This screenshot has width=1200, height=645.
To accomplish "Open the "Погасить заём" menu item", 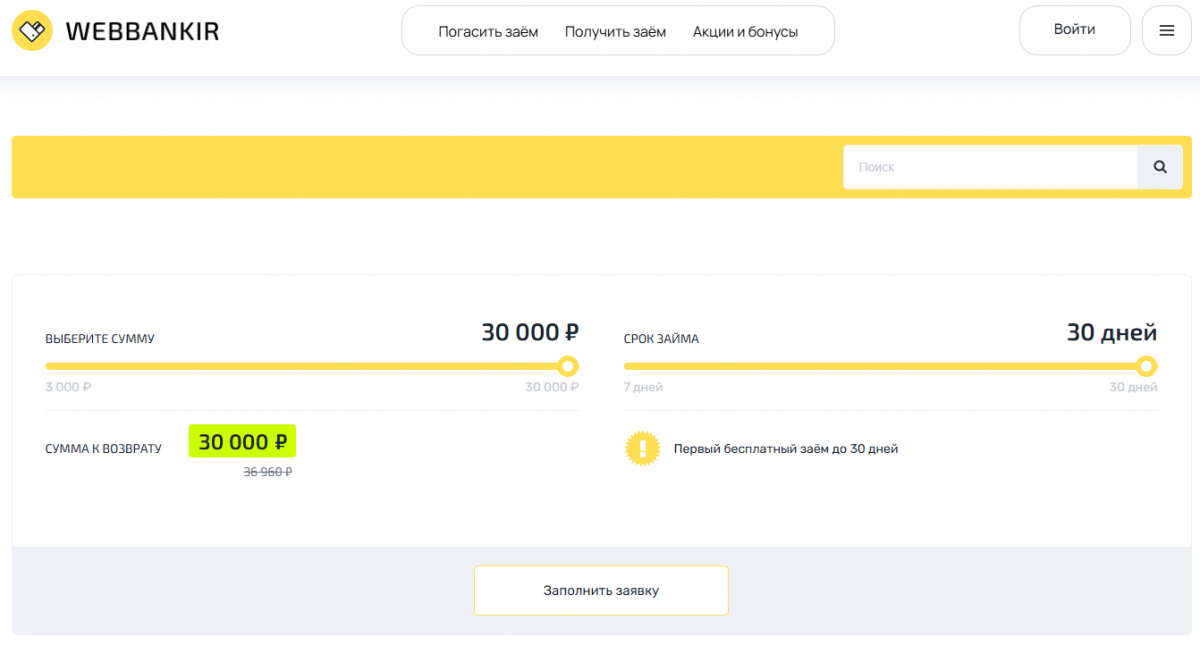I will [488, 32].
